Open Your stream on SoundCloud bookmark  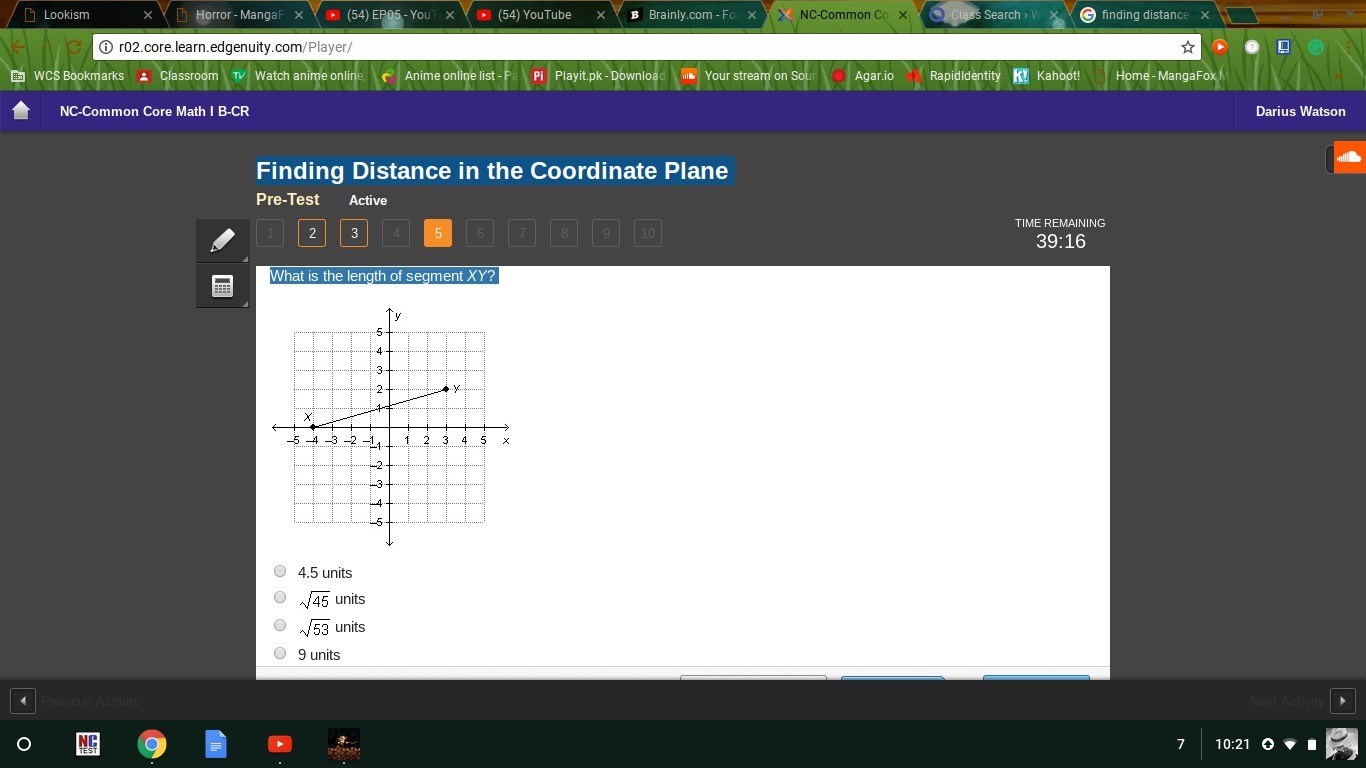coord(749,75)
